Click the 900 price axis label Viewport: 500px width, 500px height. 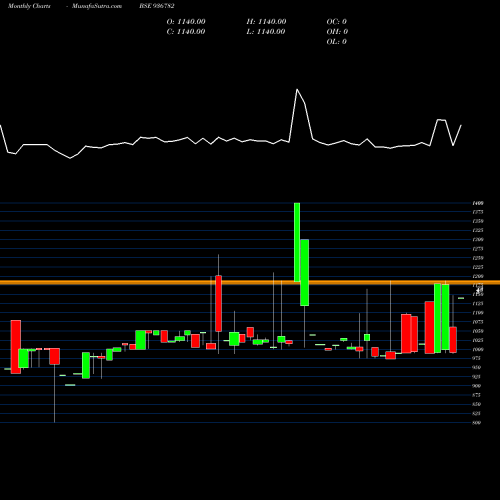477,386
